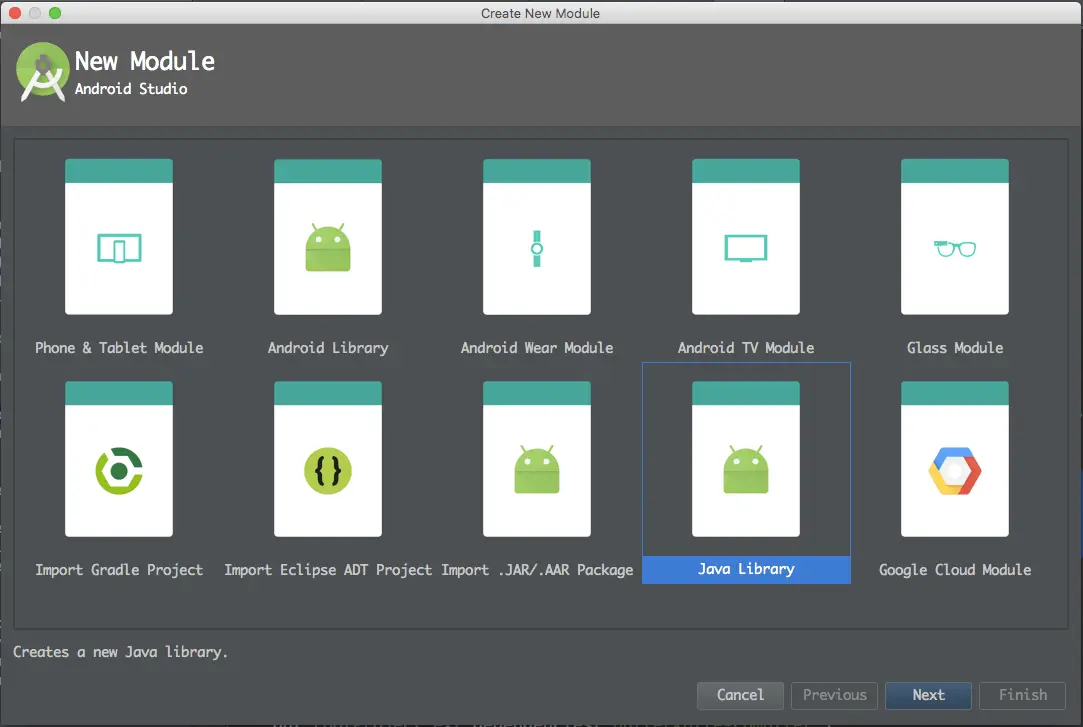This screenshot has height=727, width=1083.
Task: Click the "New Module" heading text
Action: (x=144, y=61)
